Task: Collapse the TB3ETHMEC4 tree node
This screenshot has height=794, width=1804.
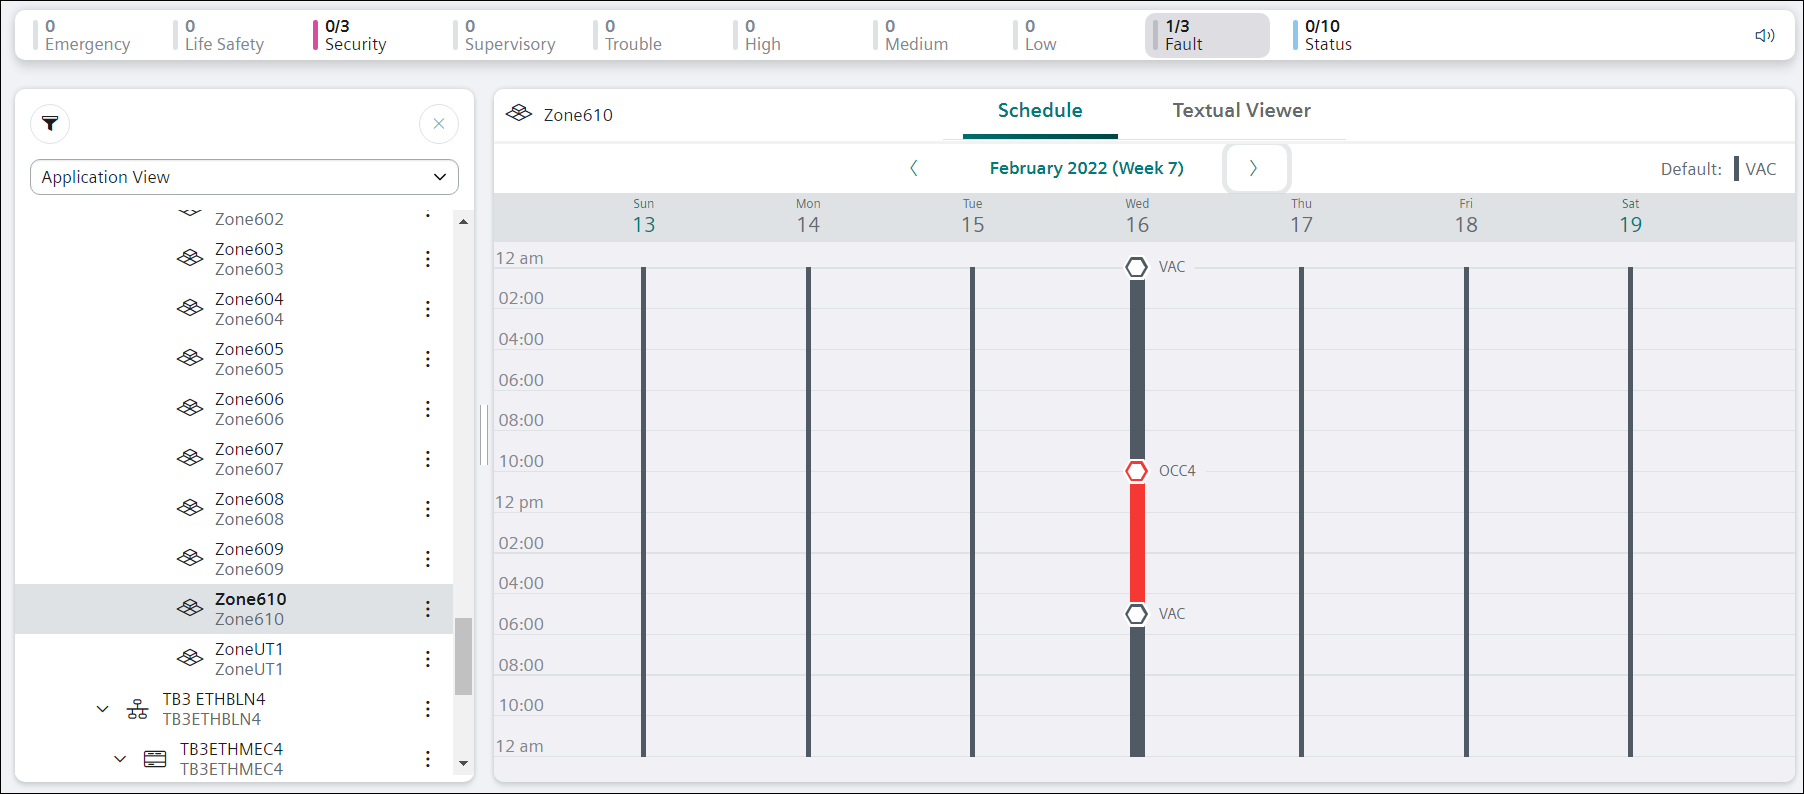Action: [x=120, y=759]
